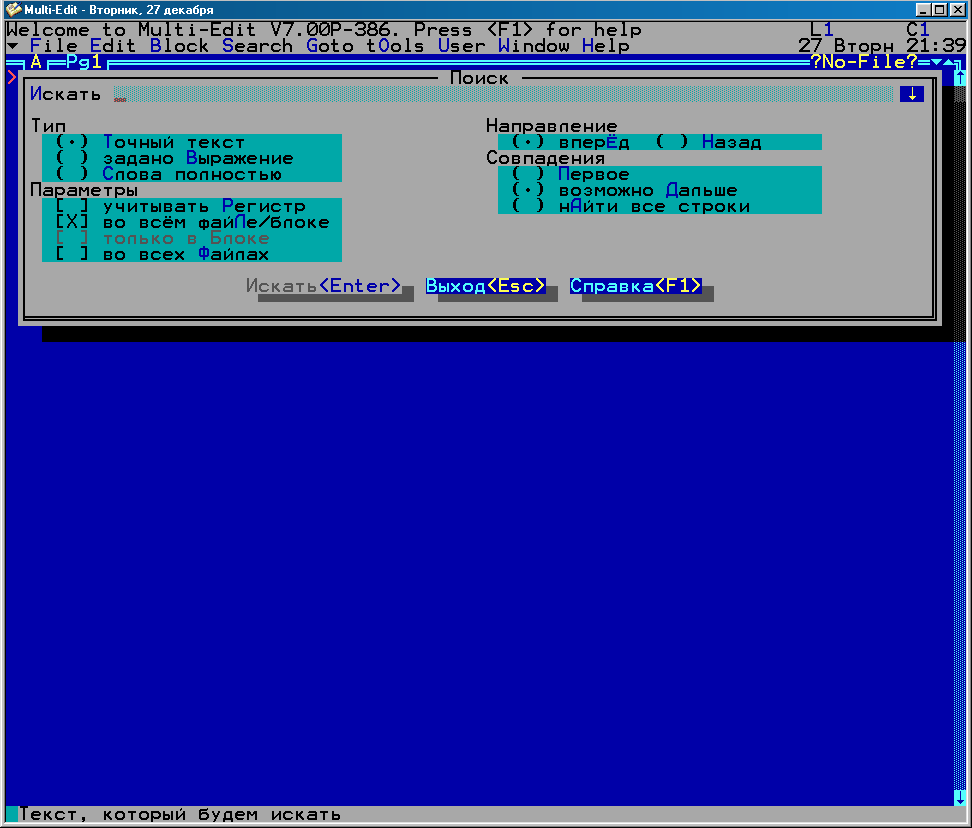Click the 27 Вторн date display

[846, 46]
